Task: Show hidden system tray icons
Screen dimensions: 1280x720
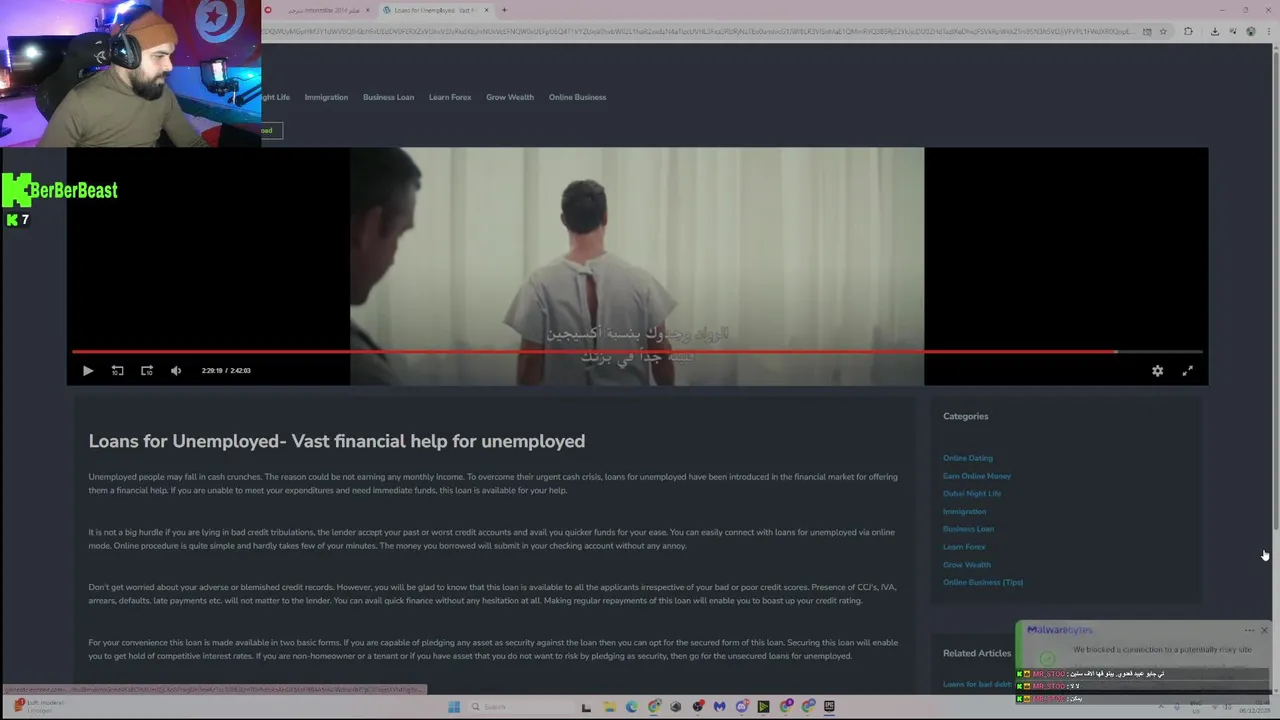Action: point(1161,707)
